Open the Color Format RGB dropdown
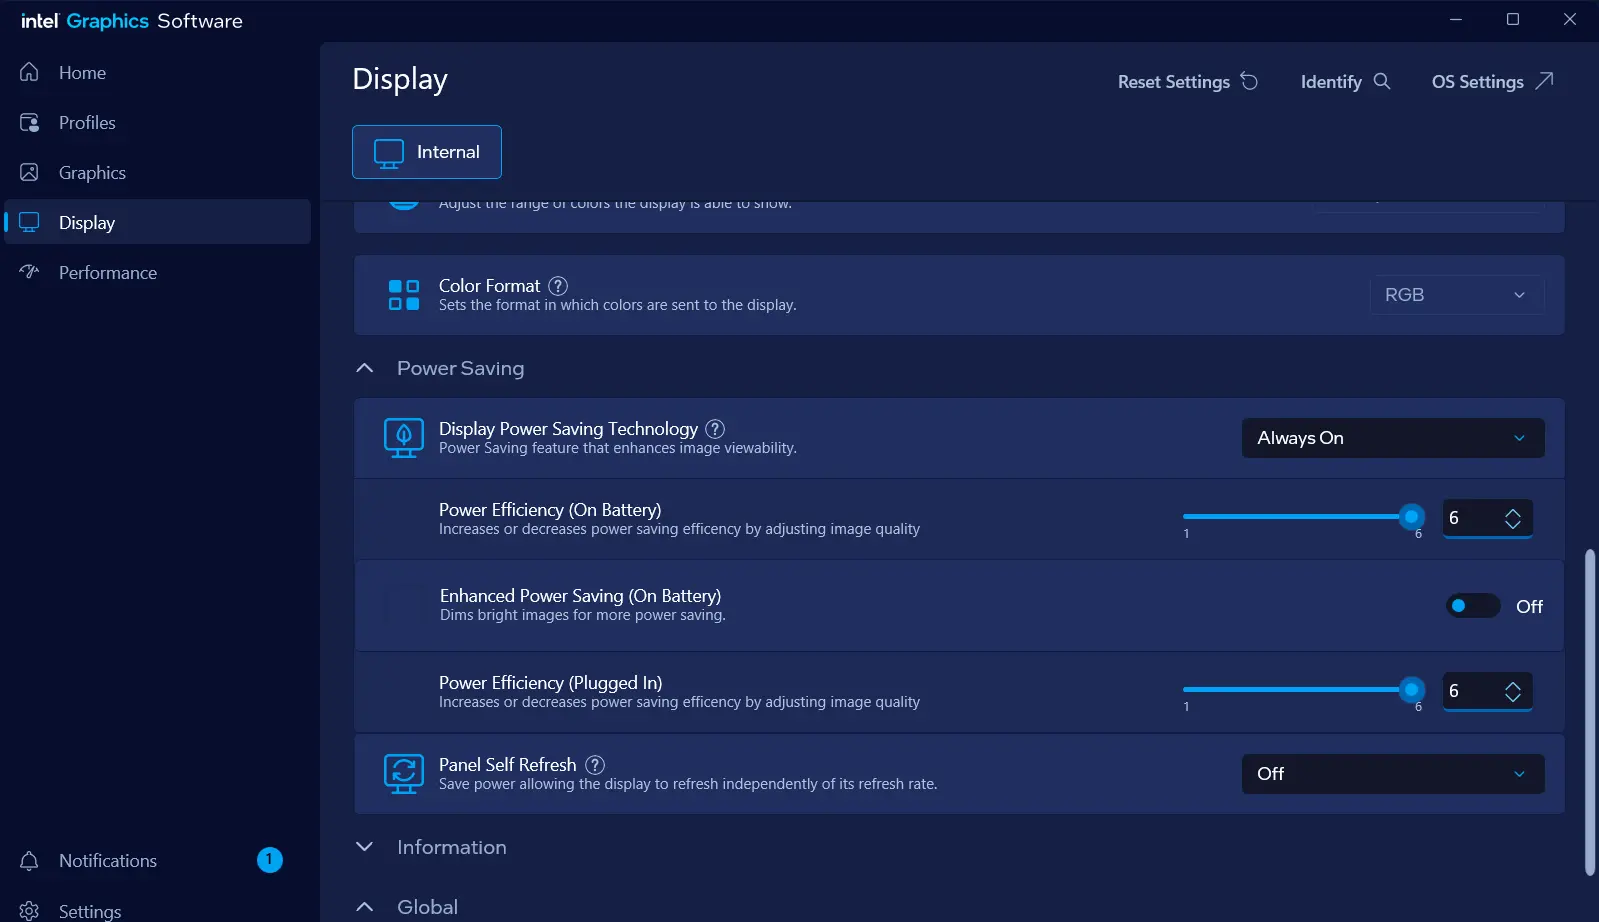1599x922 pixels. pos(1457,295)
